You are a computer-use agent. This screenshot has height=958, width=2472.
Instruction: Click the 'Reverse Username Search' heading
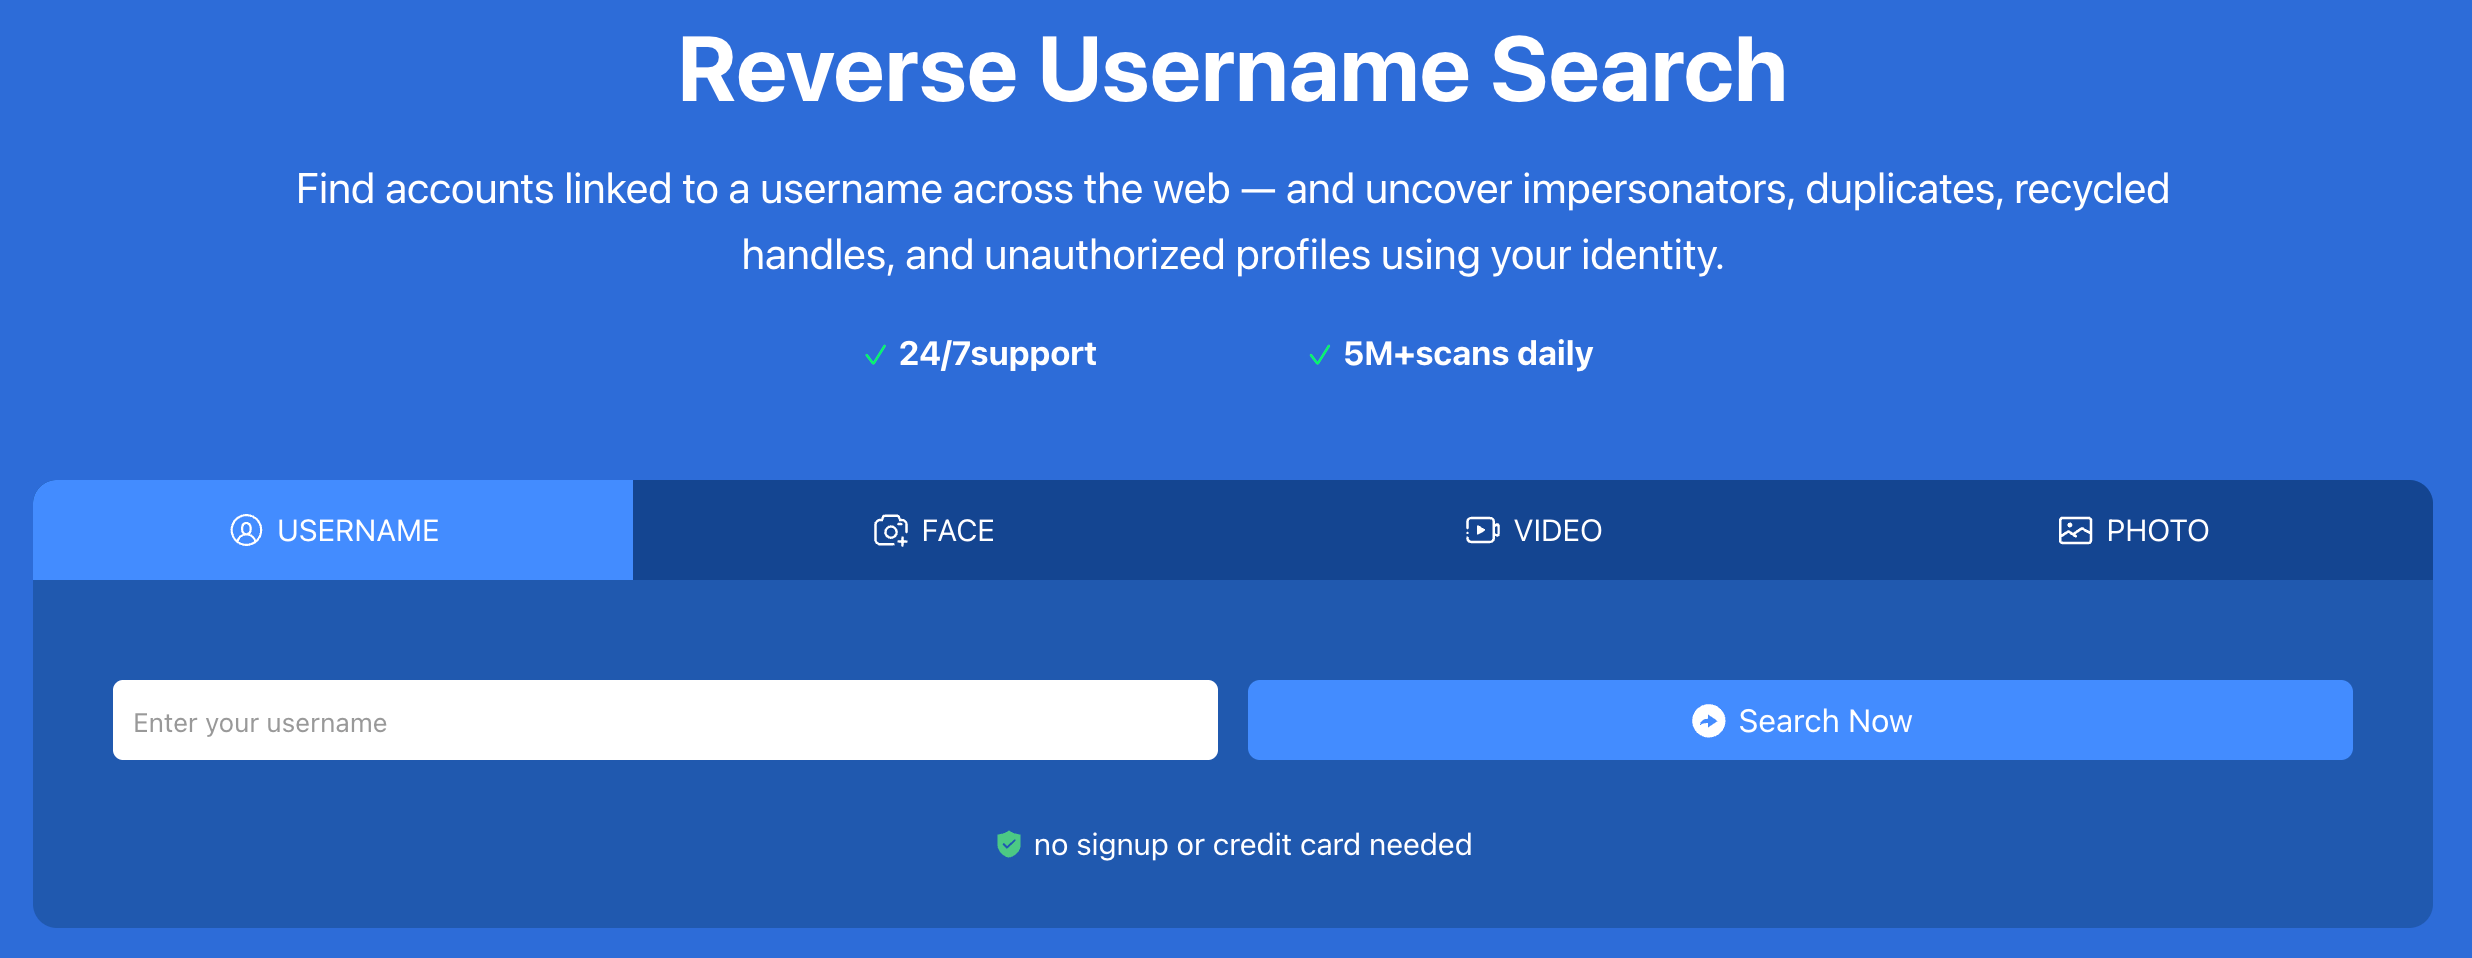pyautogui.click(x=1232, y=70)
